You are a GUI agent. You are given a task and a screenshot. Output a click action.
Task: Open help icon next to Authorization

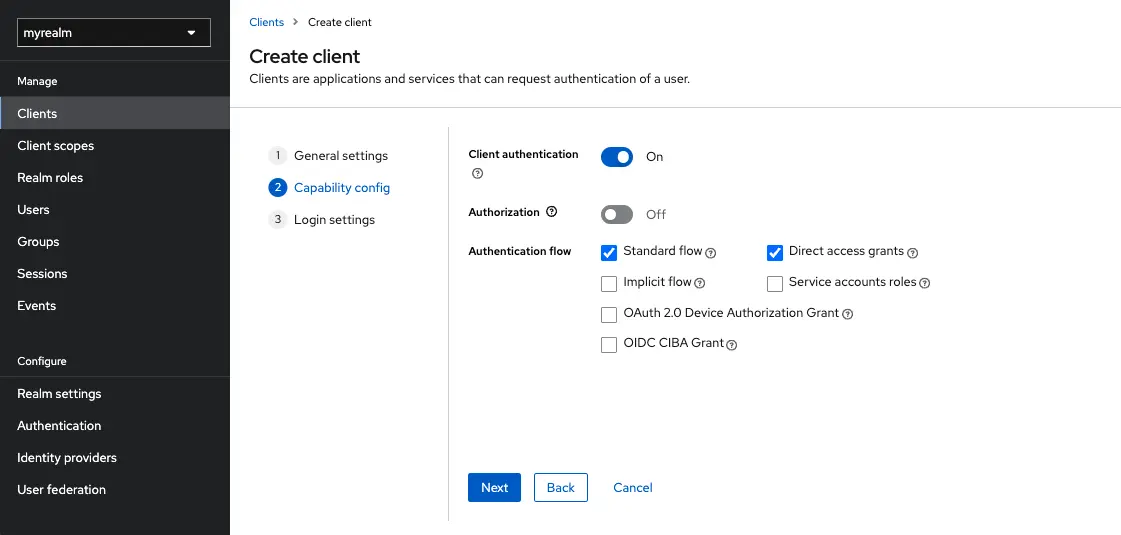[x=551, y=212]
